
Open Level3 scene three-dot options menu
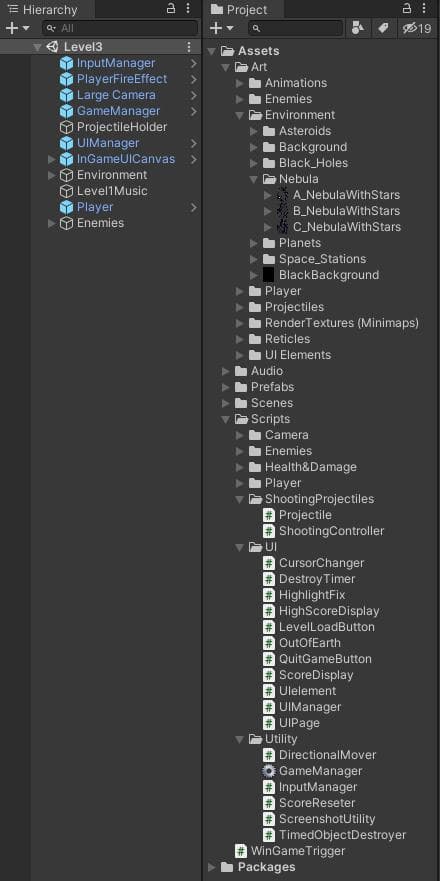click(189, 47)
